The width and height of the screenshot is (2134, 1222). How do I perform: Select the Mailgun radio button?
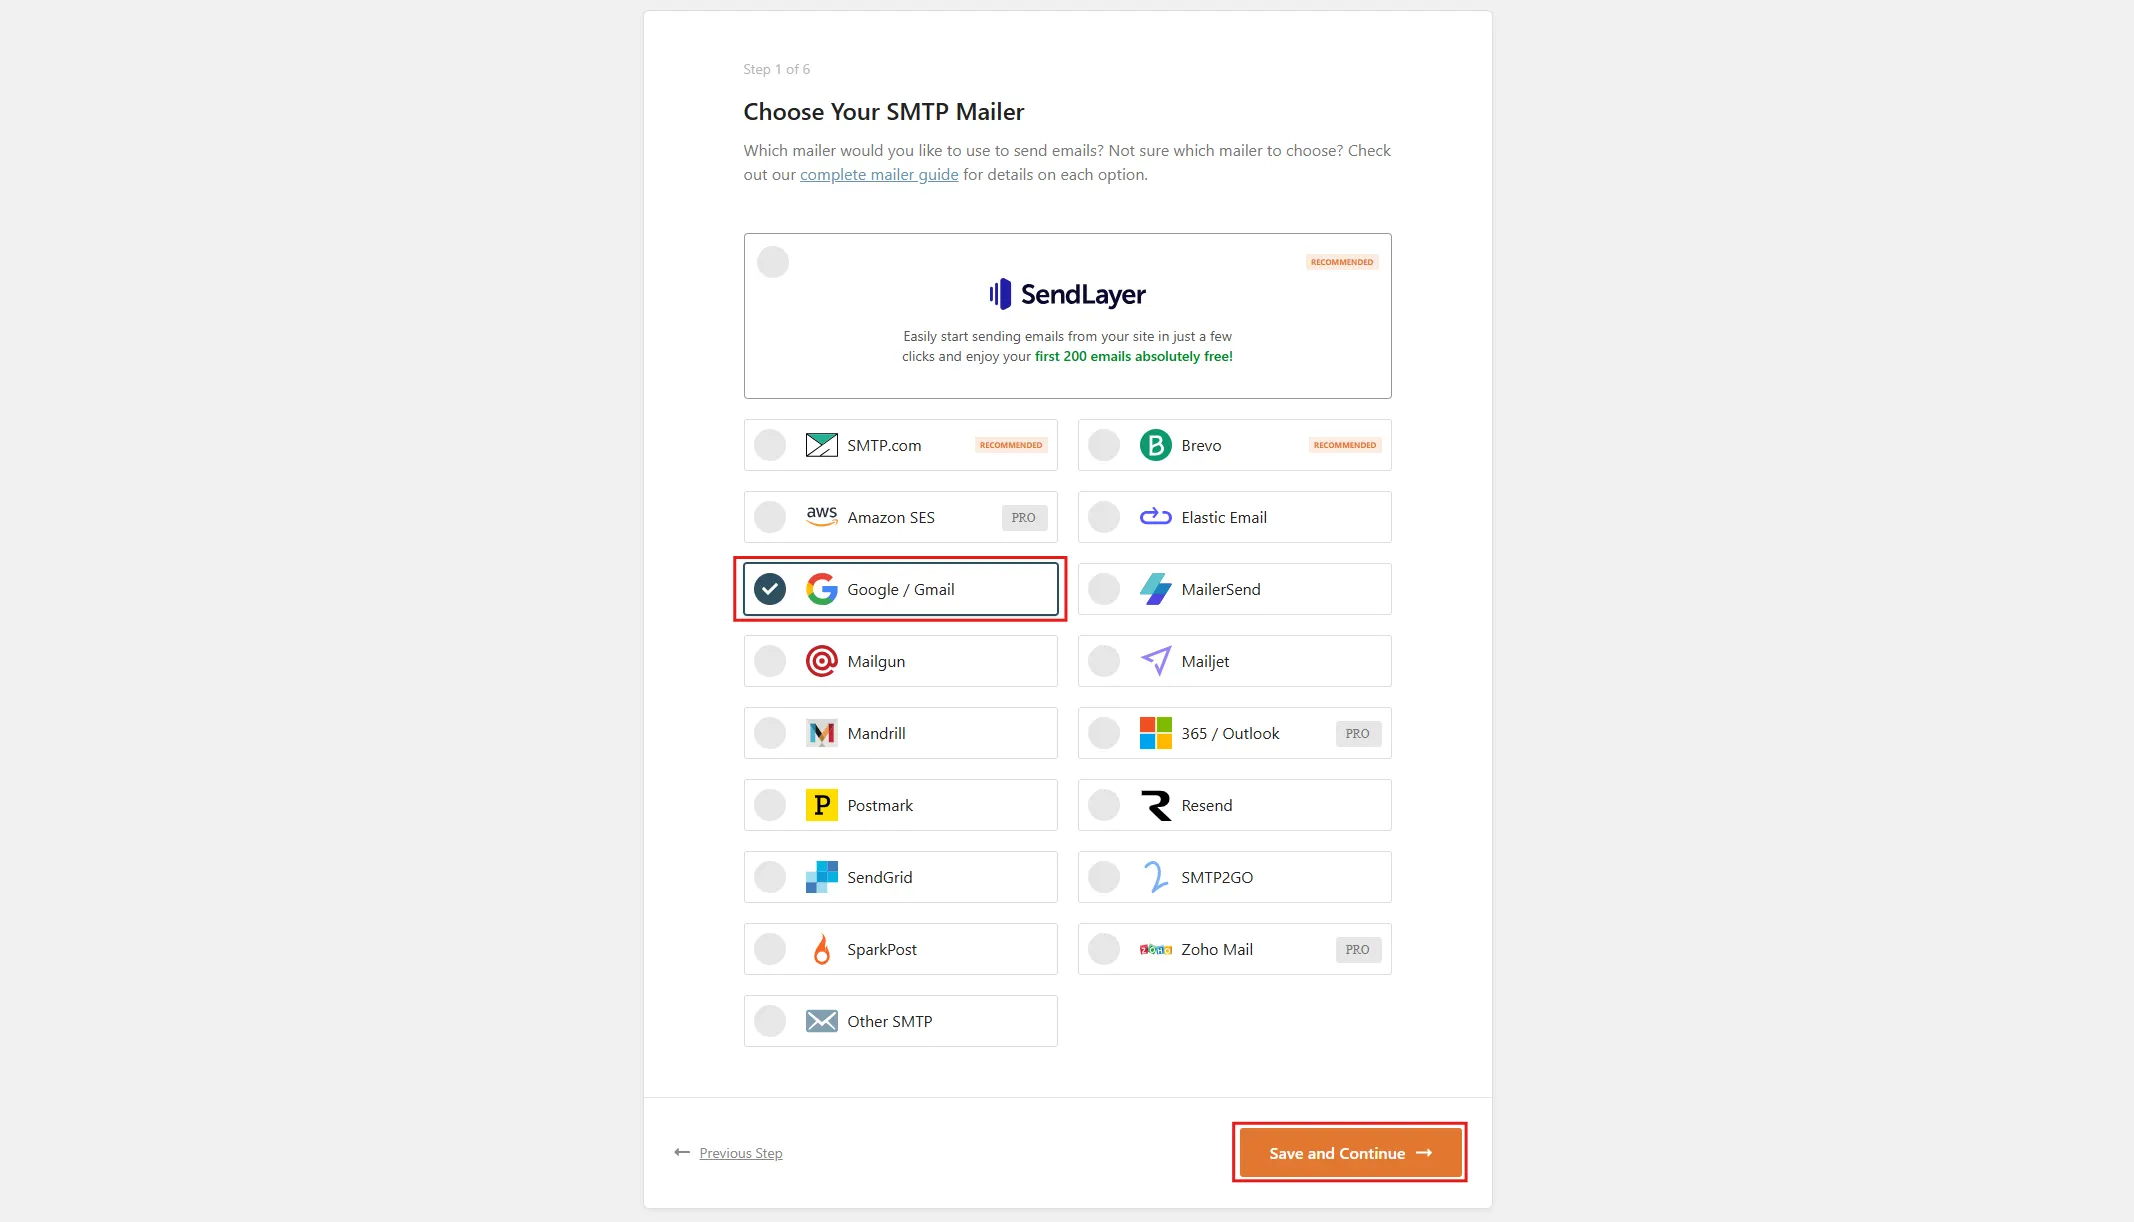point(770,661)
